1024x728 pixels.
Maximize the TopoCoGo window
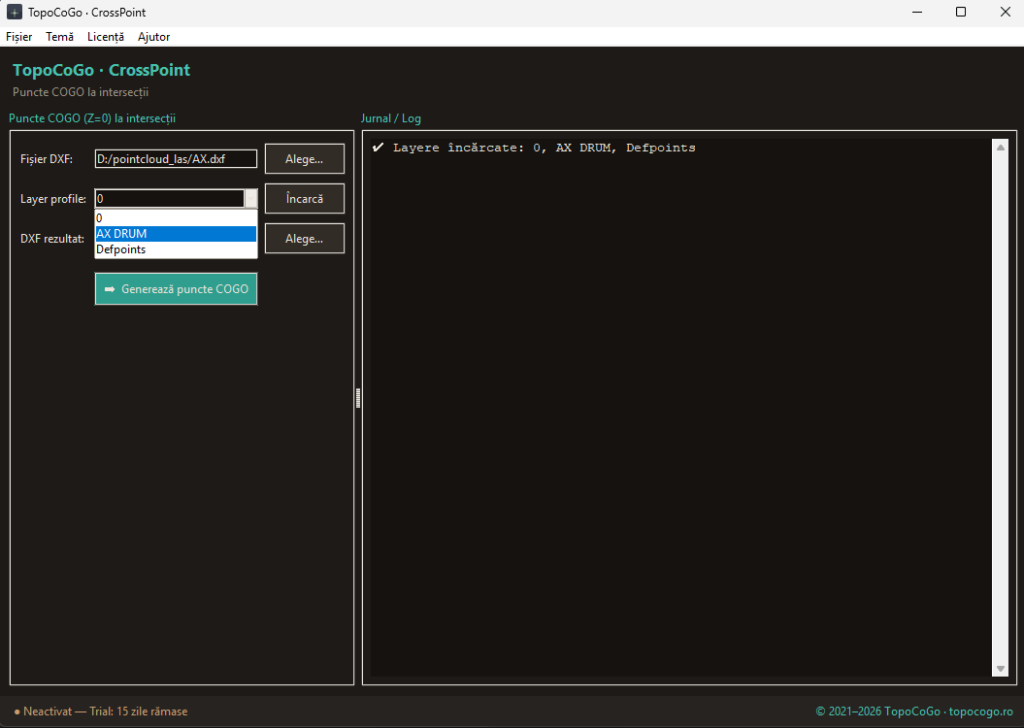click(x=961, y=12)
